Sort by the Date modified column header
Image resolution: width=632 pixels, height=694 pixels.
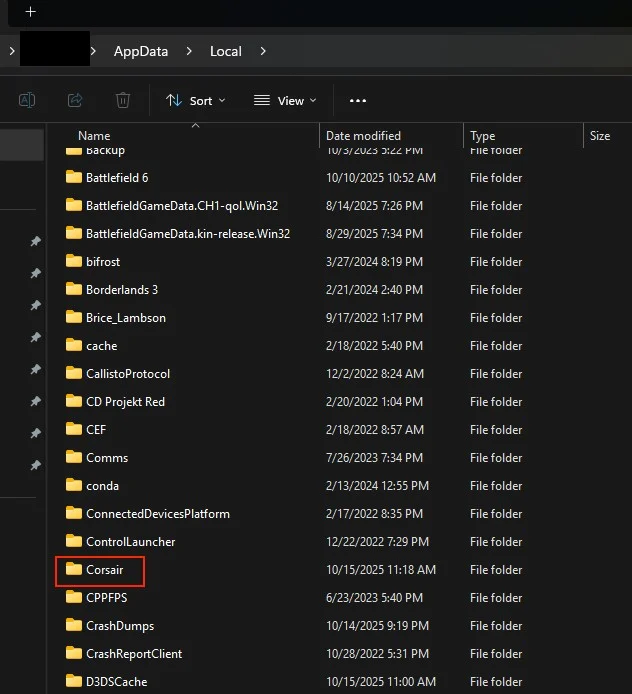363,136
